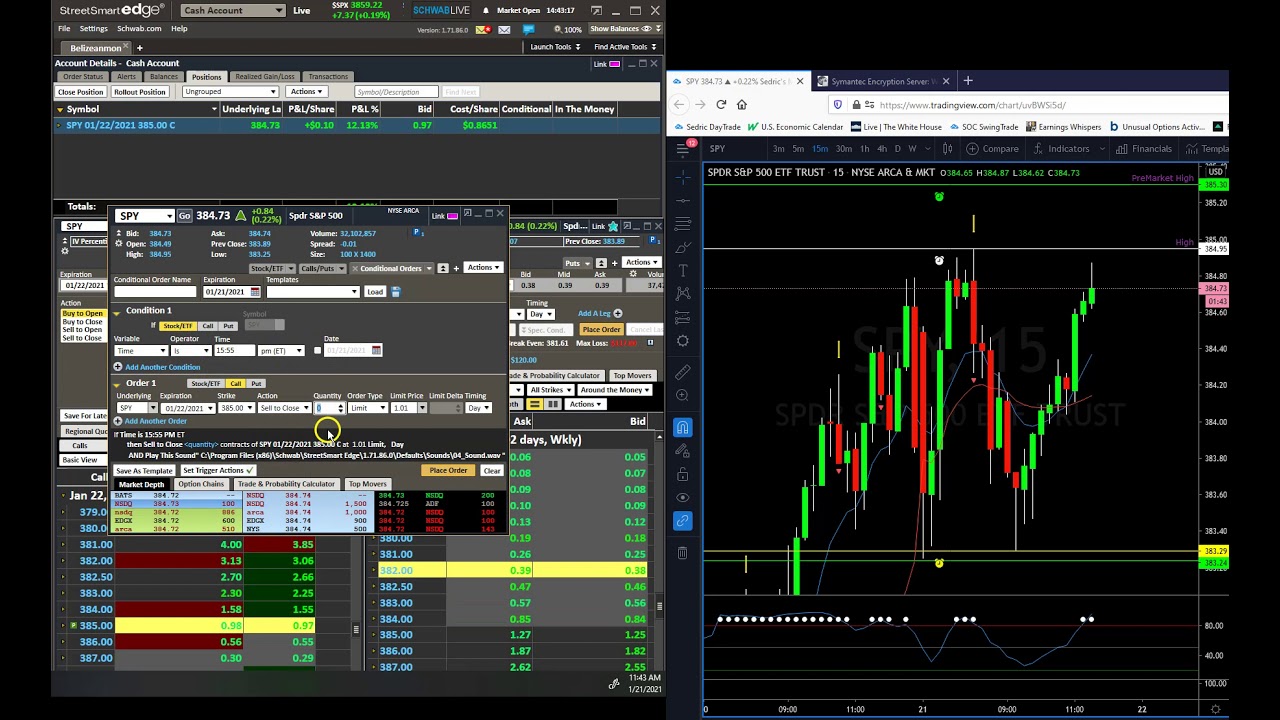
Task: Select the chart patterns tool
Action: [x=683, y=294]
